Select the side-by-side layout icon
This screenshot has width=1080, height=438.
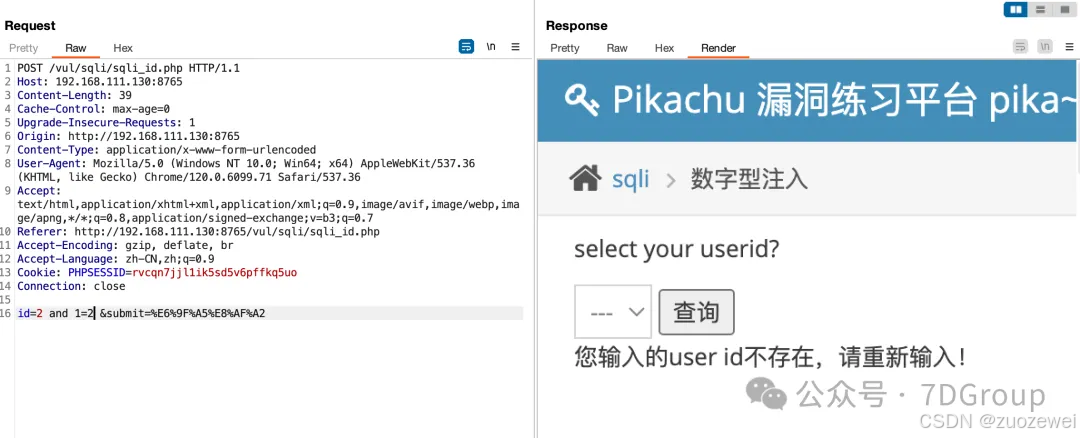(x=1016, y=10)
